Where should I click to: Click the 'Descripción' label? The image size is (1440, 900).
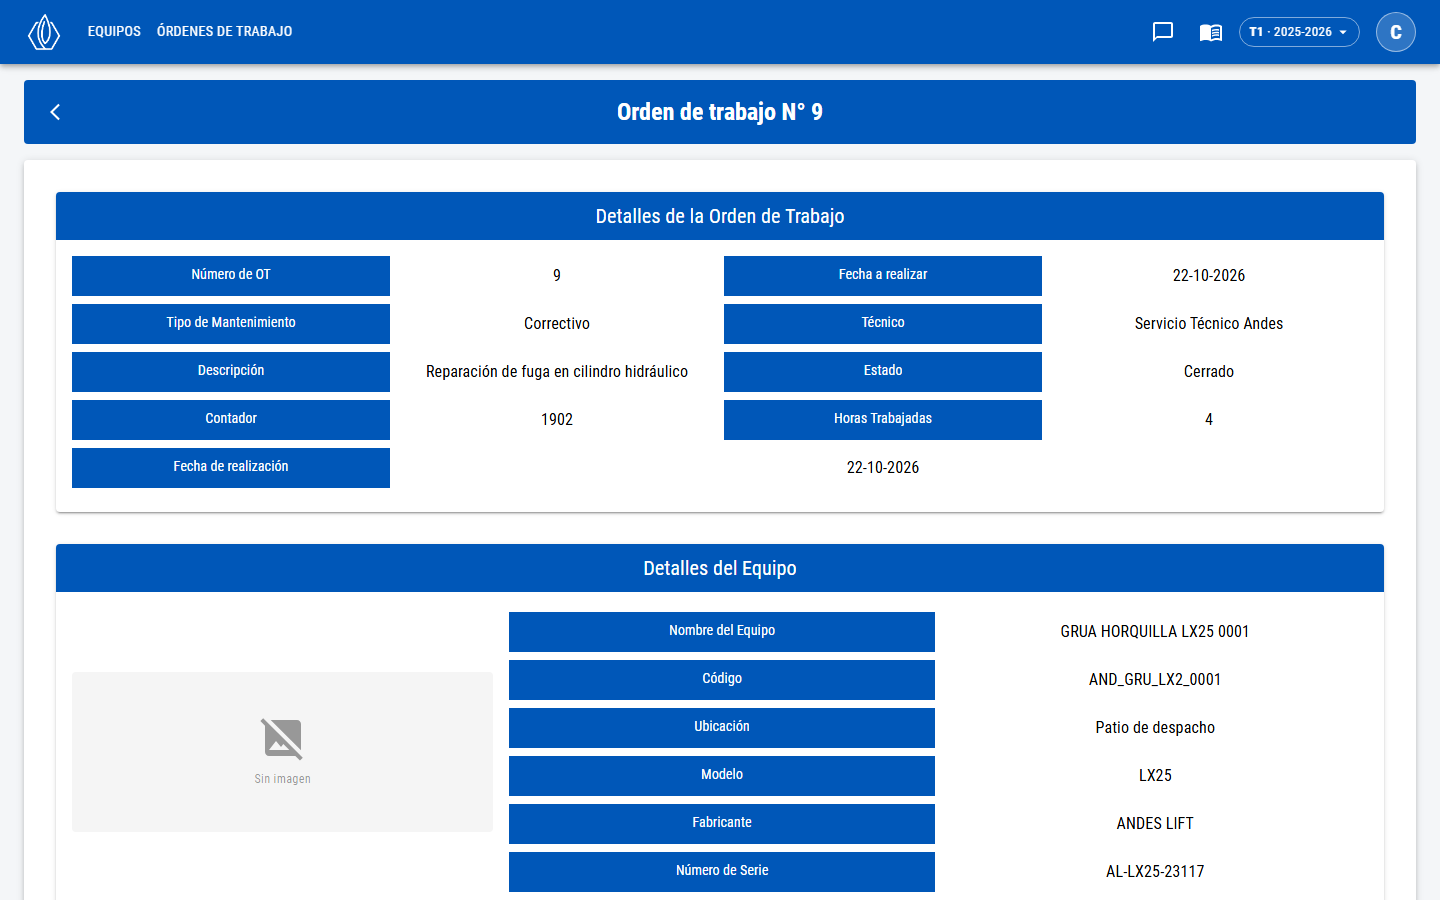point(231,371)
